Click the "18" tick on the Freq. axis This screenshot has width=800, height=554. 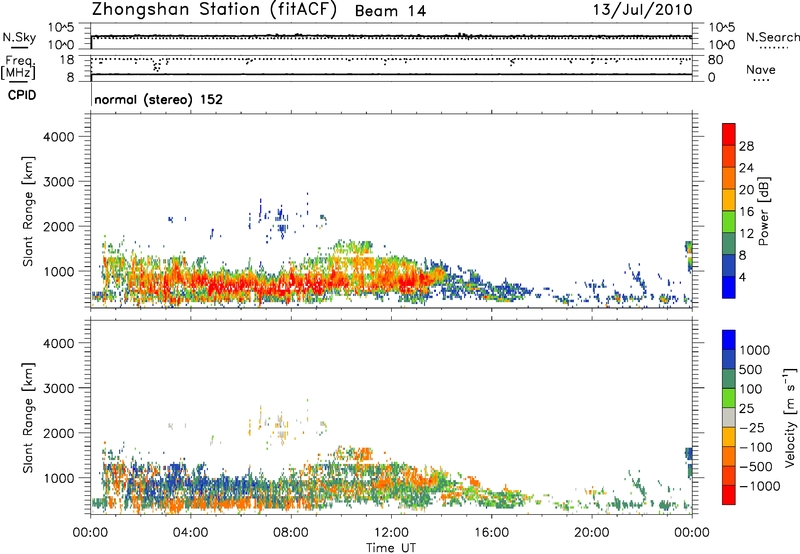[x=67, y=60]
